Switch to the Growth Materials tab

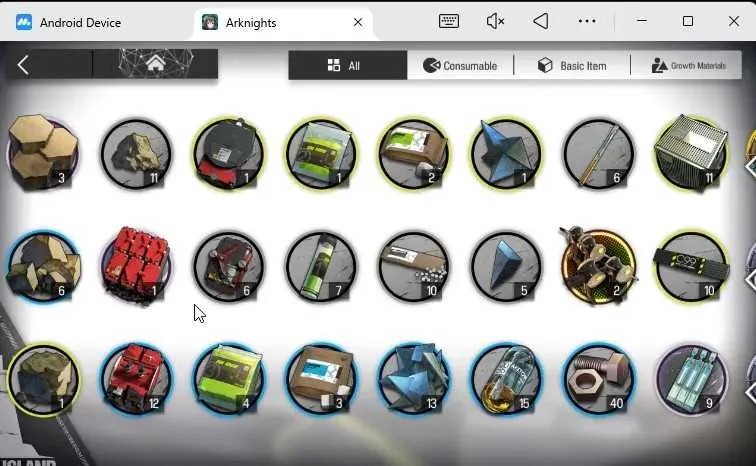pos(687,66)
